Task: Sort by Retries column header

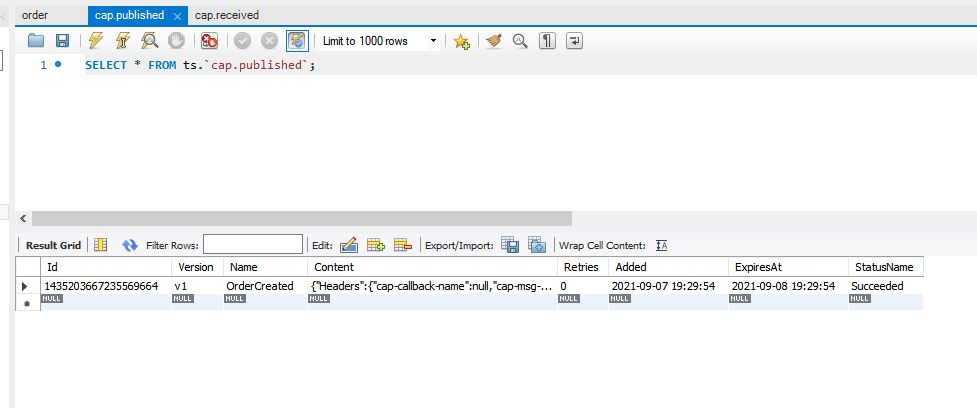Action: [583, 267]
